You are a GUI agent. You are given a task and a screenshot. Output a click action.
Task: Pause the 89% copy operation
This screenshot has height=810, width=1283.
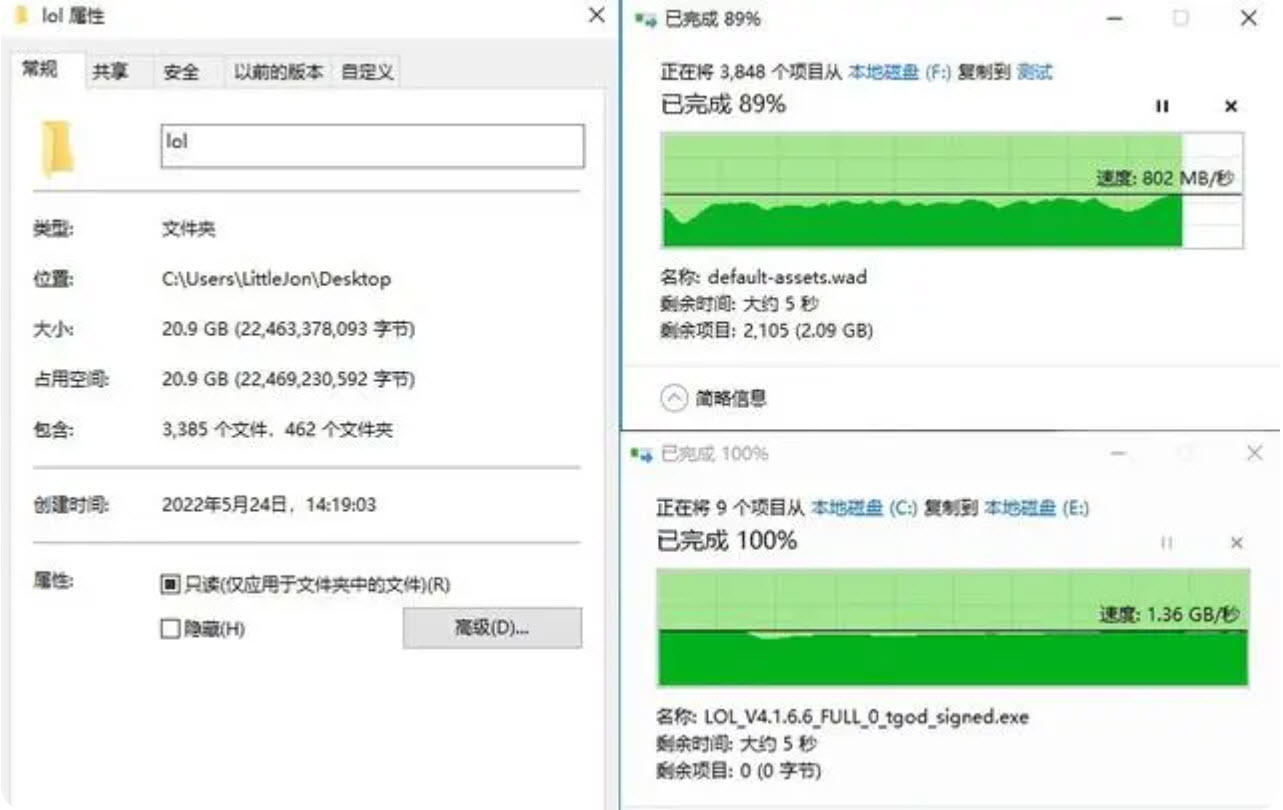1163,105
